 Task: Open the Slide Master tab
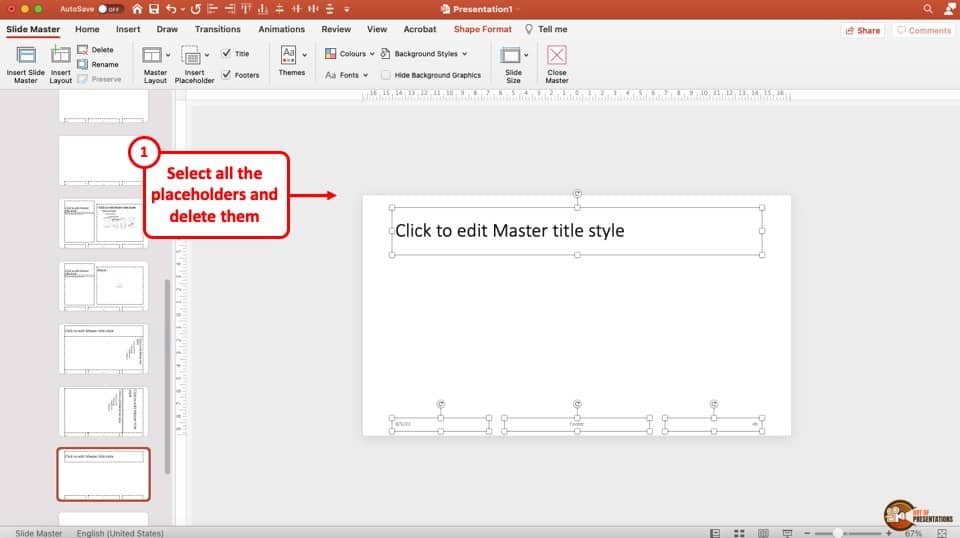click(x=33, y=29)
